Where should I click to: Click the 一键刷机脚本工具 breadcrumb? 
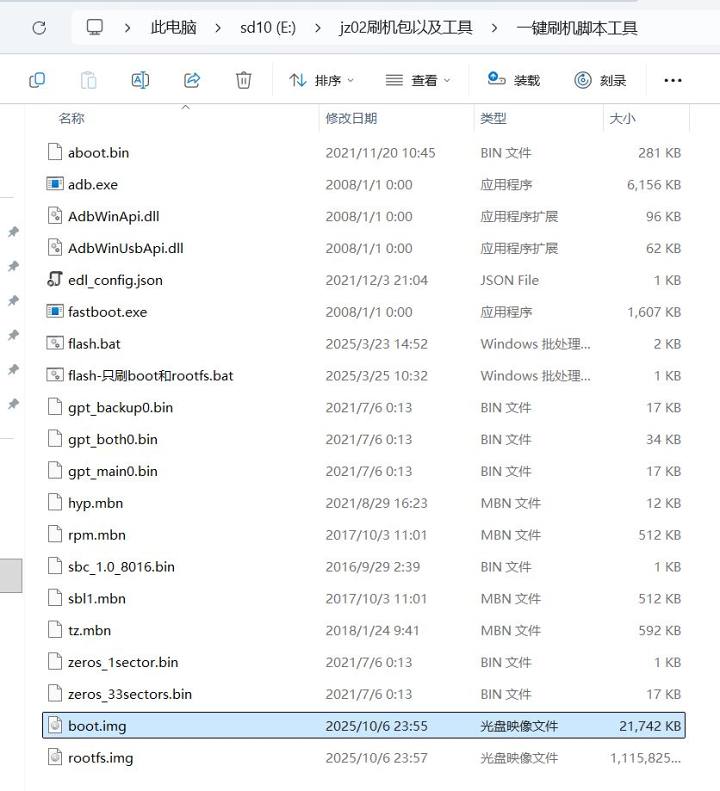click(x=577, y=28)
